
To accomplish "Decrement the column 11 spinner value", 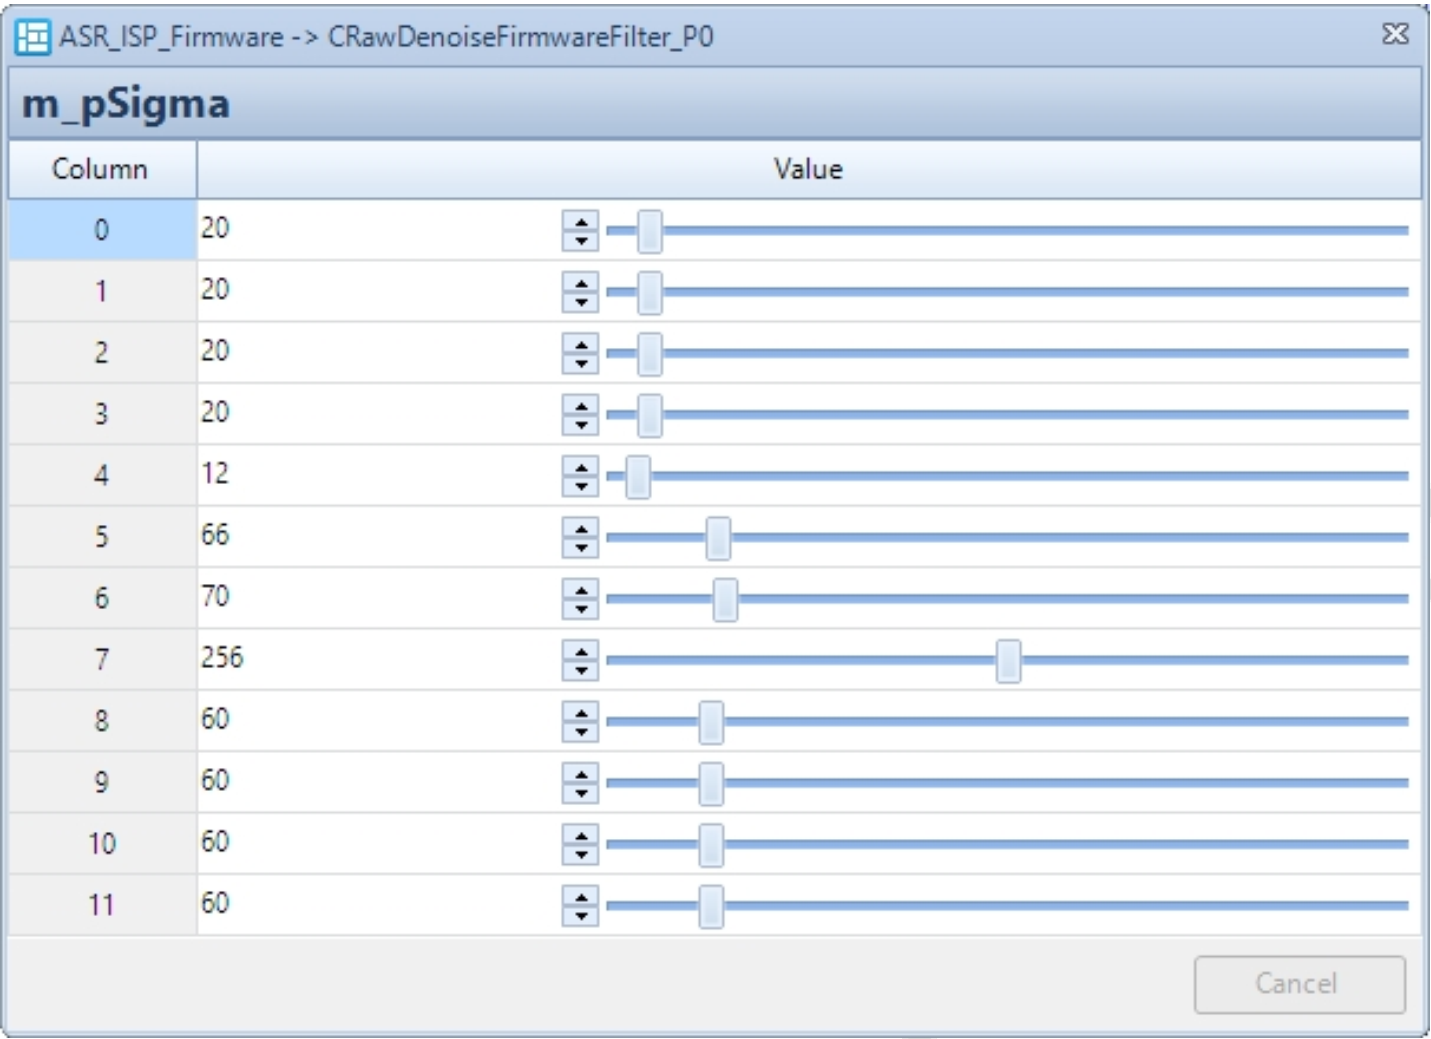I will click(x=581, y=915).
